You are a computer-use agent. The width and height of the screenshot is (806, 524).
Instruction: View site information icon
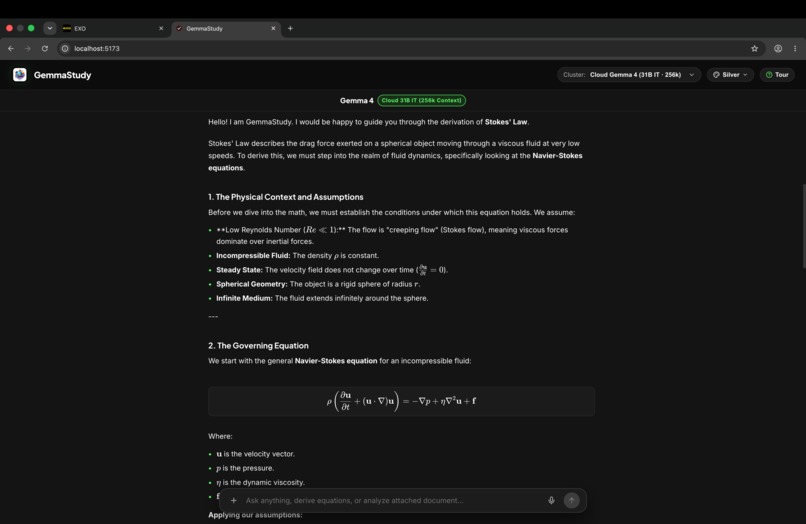click(x=65, y=48)
